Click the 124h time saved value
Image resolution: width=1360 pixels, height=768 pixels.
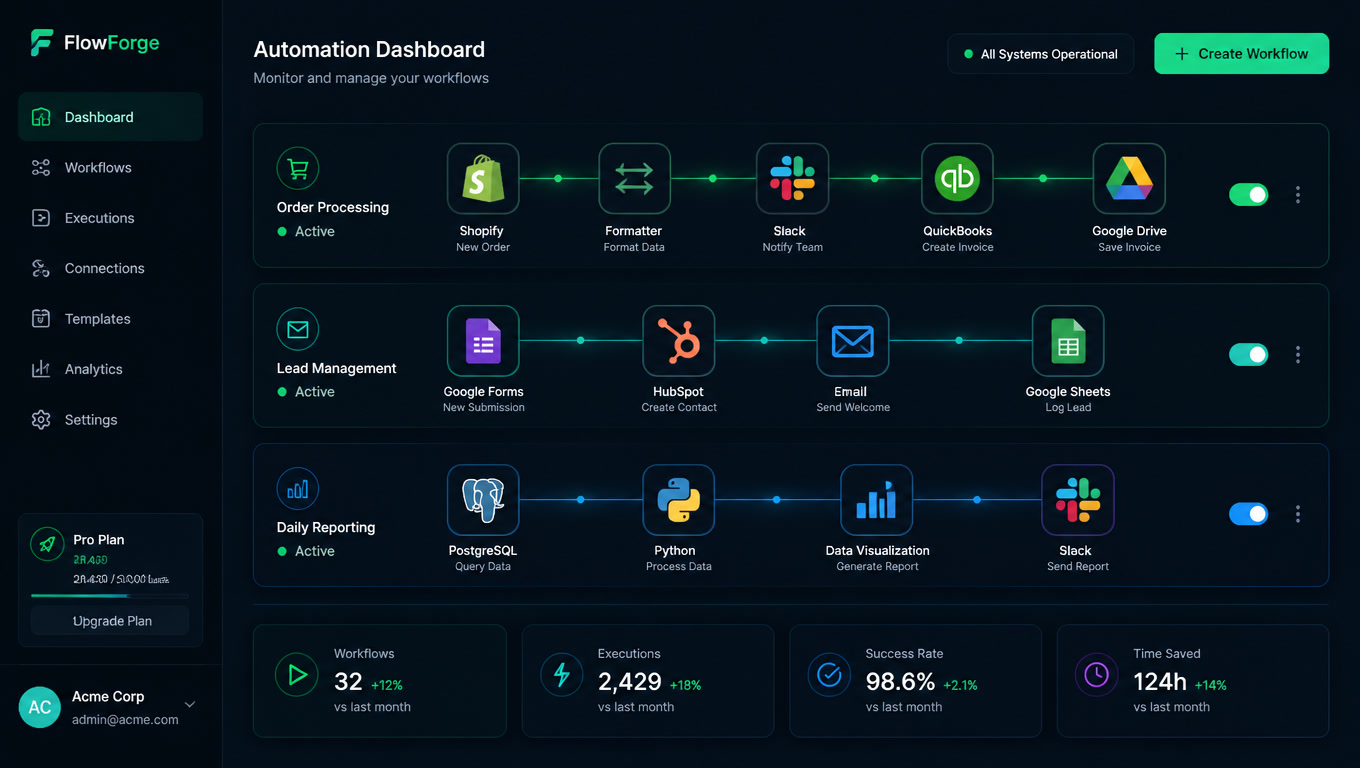coord(1160,682)
